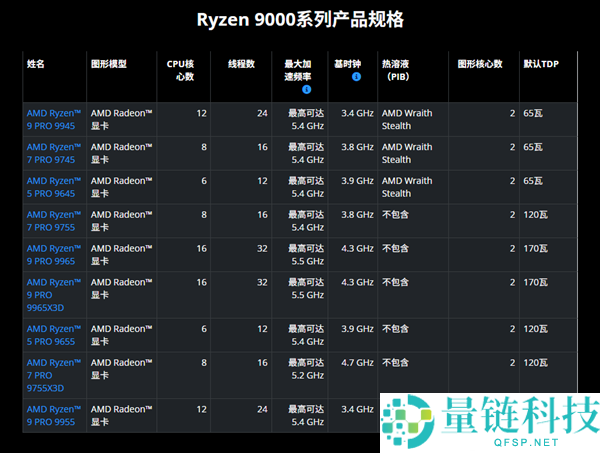Click 4.3 GHz base clock in 9965X3D row

click(x=357, y=282)
